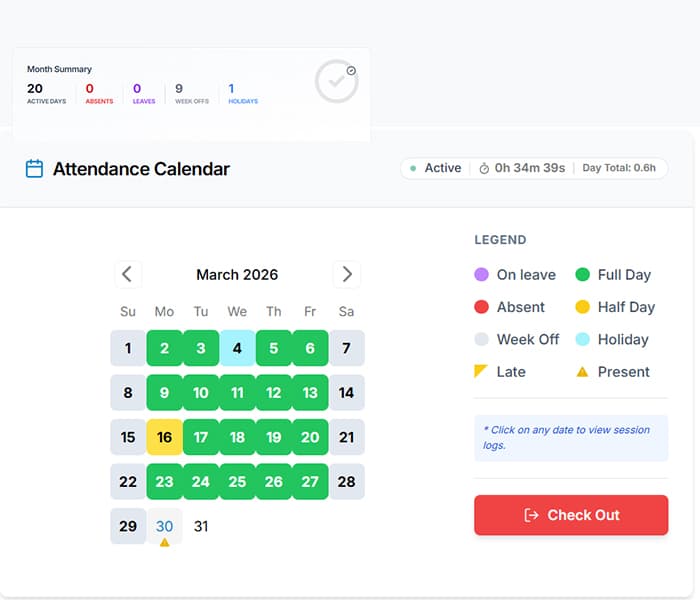This screenshot has height=600, width=700.
Task: Click the 0 Absents summary
Action: point(99,93)
